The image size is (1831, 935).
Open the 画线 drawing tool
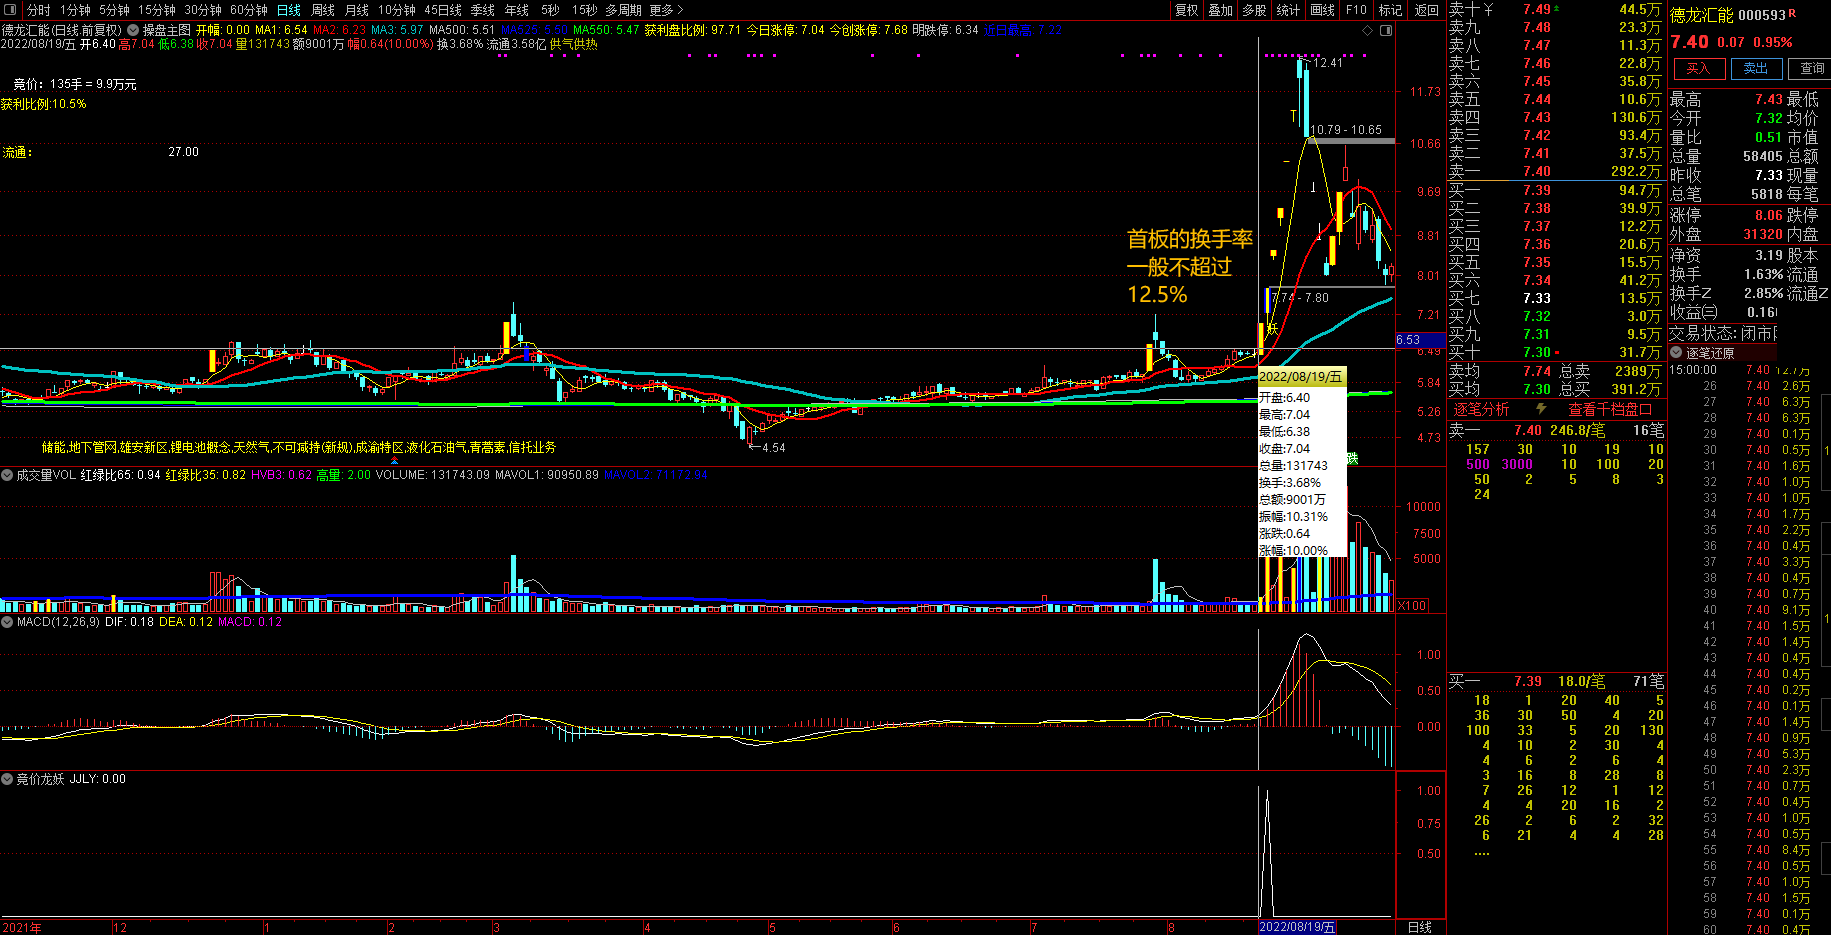tap(1323, 10)
